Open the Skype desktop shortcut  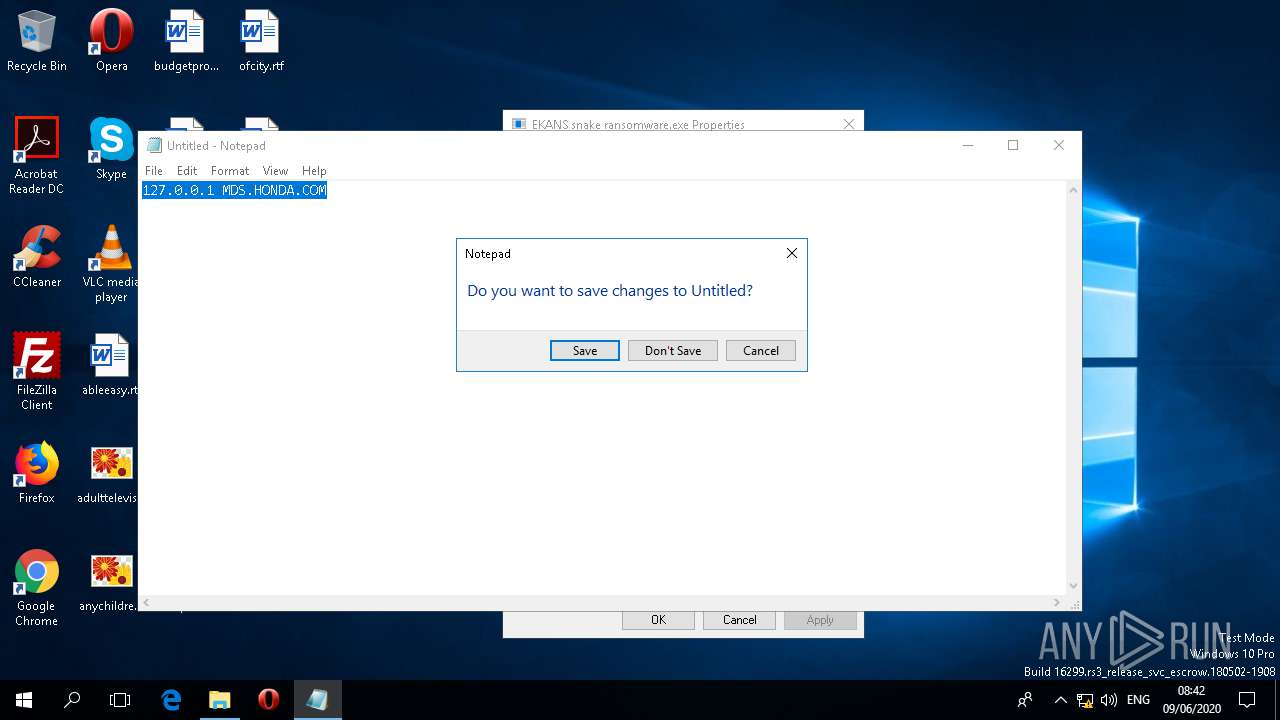[x=111, y=149]
